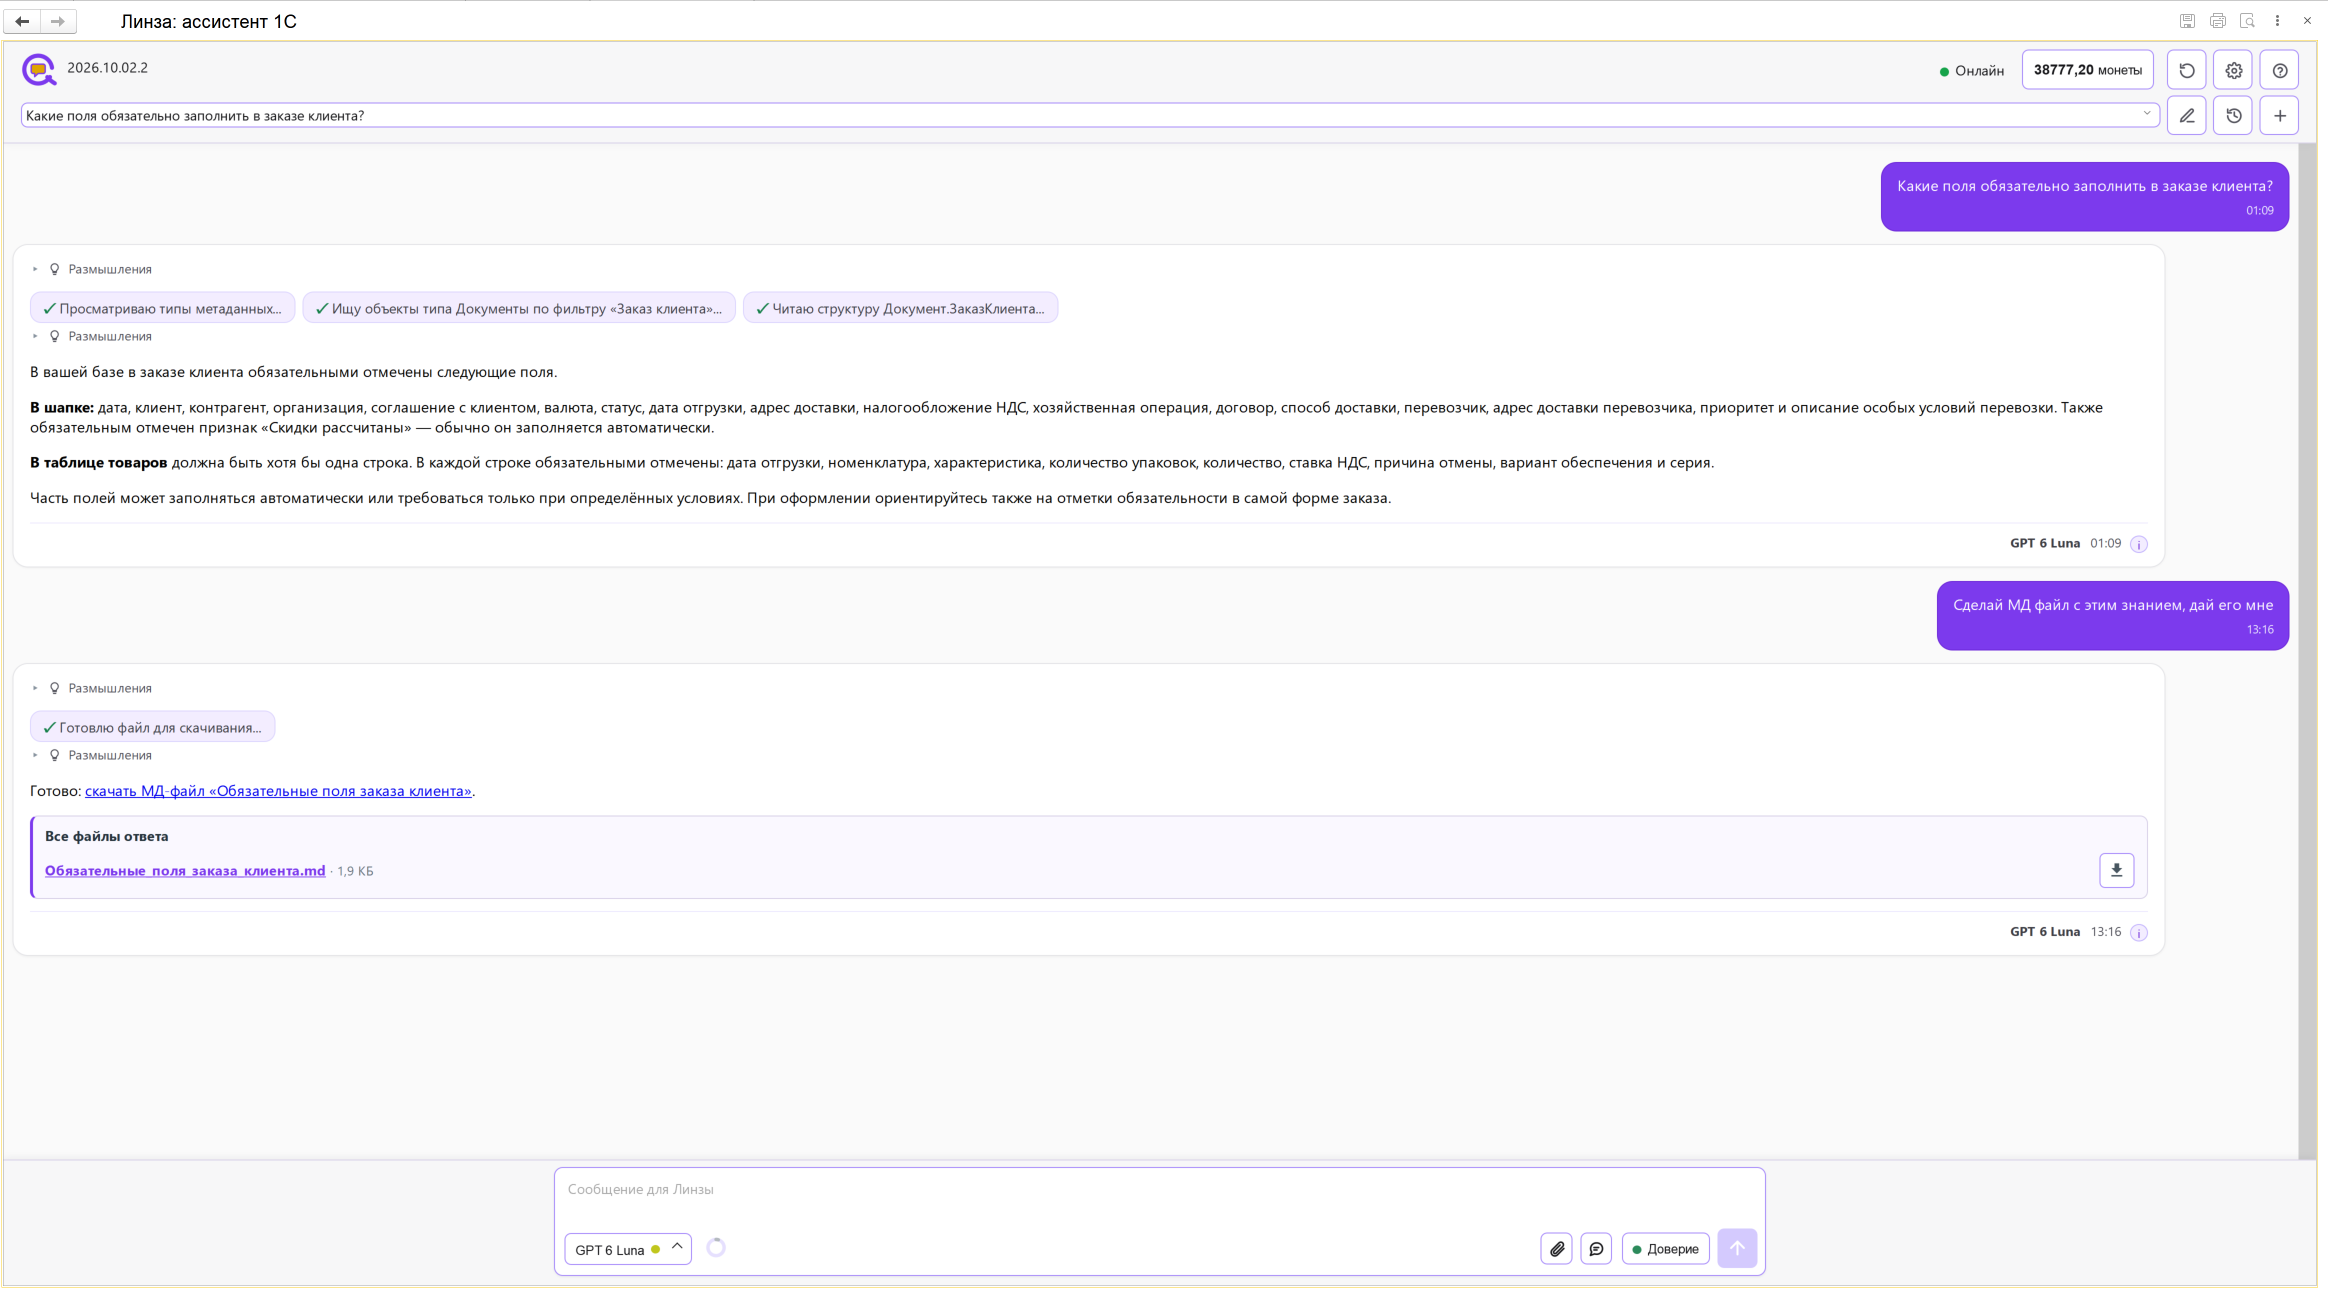The height and width of the screenshot is (1296, 2328).
Task: Click the Онлайн status indicator
Action: [x=1971, y=71]
